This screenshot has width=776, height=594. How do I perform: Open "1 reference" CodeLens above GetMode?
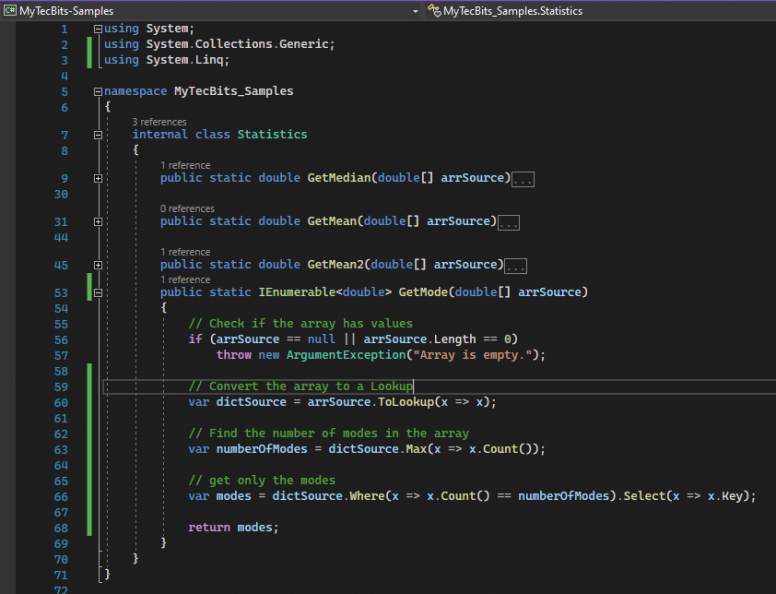185,280
